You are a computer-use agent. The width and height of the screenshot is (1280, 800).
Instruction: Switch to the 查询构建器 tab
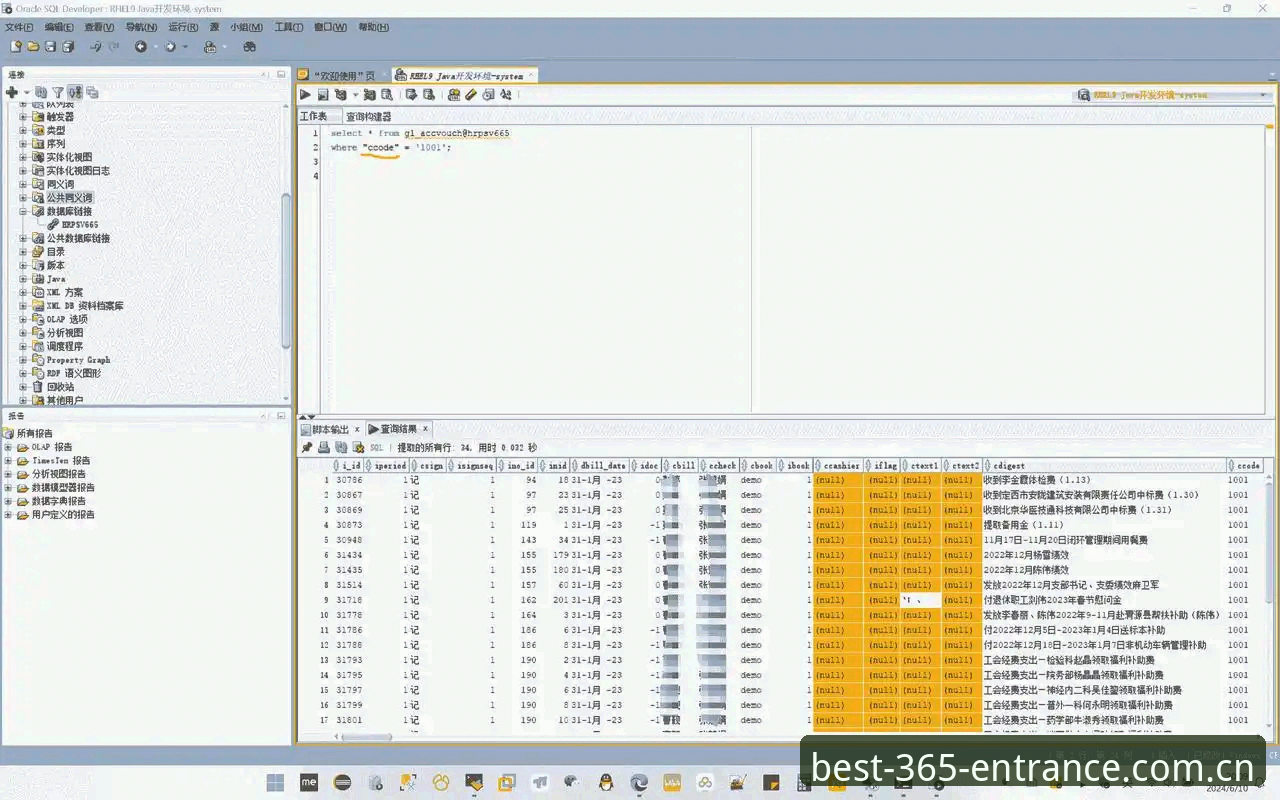click(369, 117)
